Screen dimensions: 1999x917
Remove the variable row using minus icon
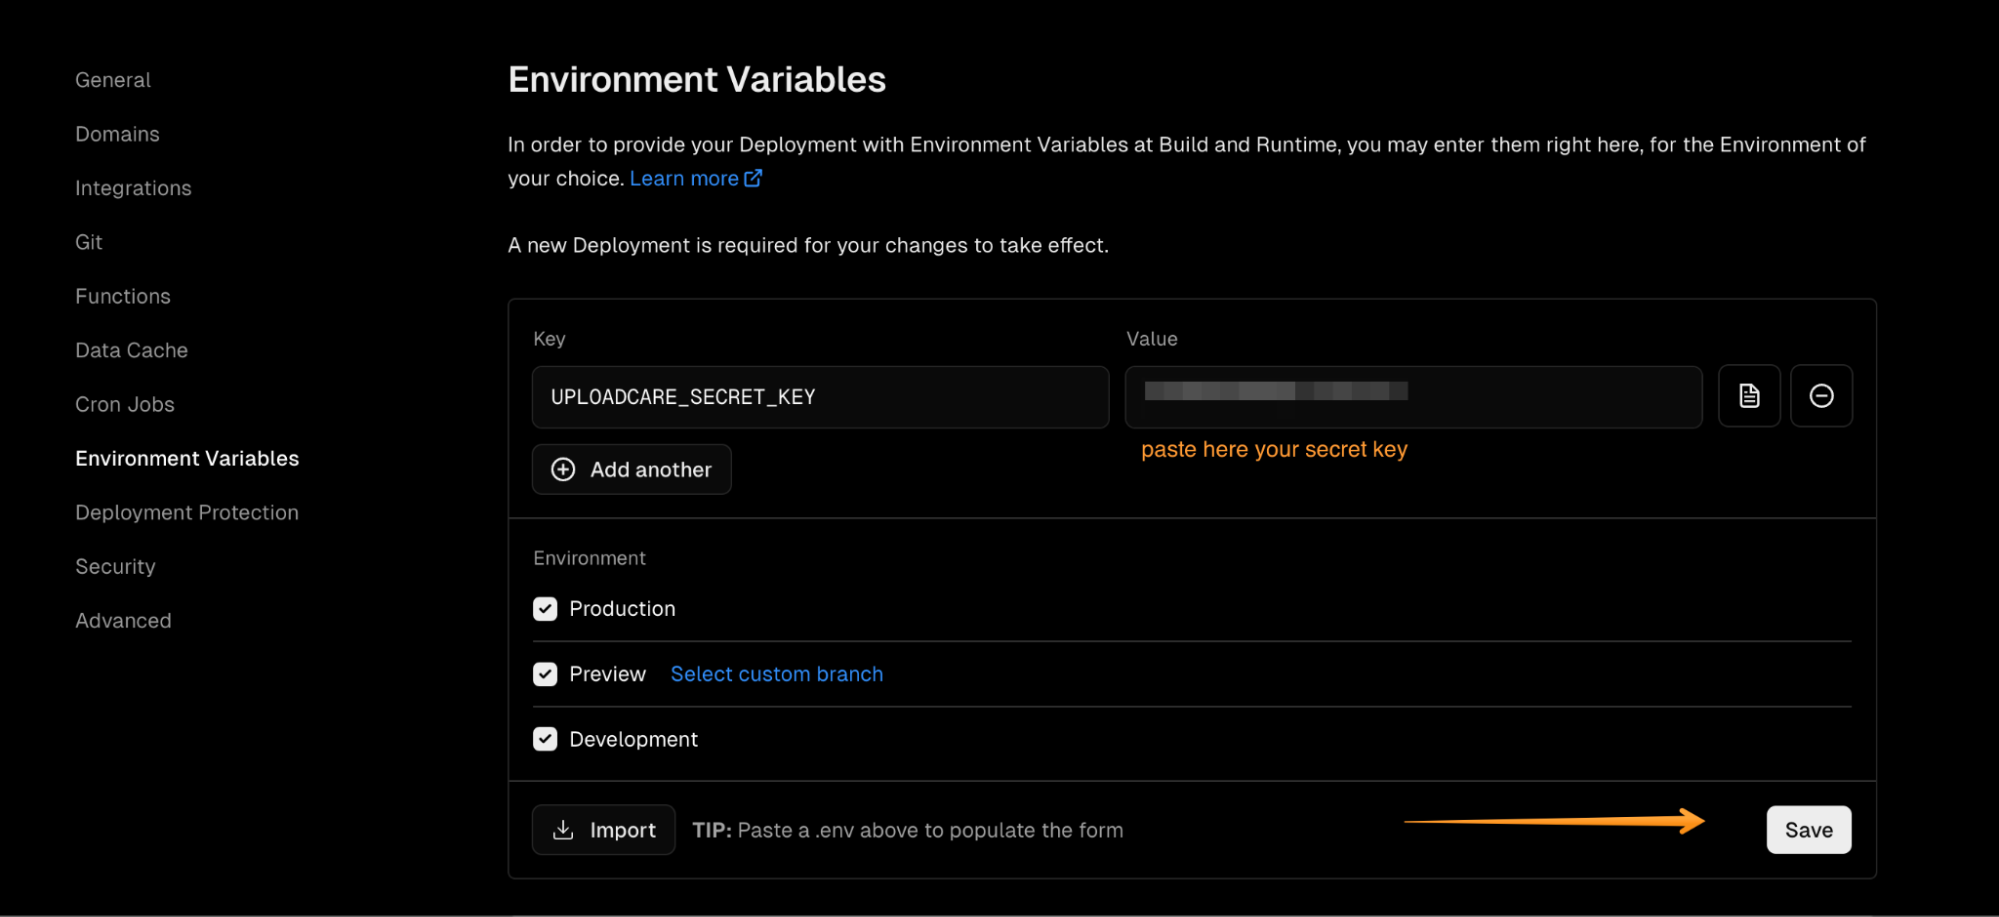click(1821, 396)
